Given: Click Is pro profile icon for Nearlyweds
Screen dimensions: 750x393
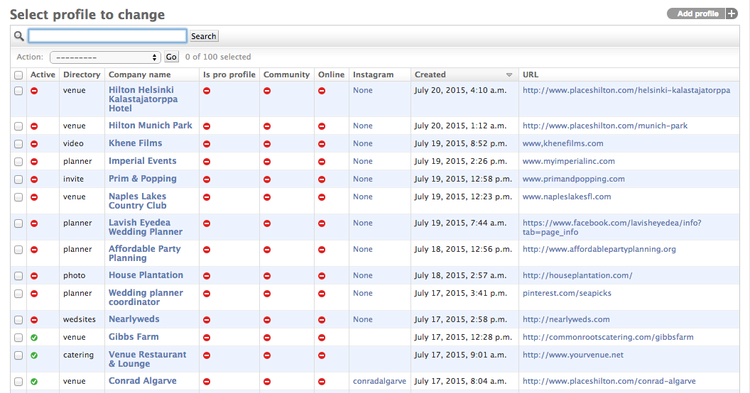Looking at the screenshot, I should click(207, 320).
